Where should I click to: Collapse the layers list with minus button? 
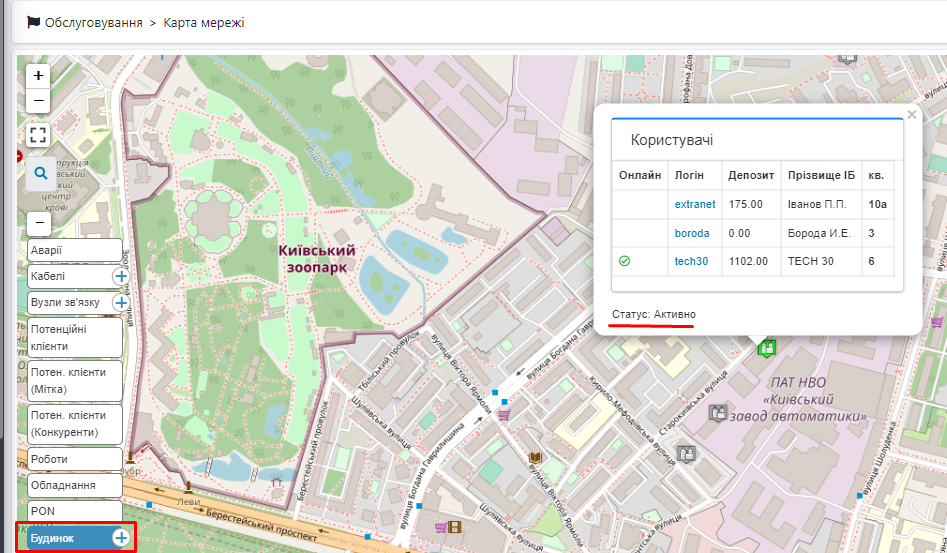38,222
